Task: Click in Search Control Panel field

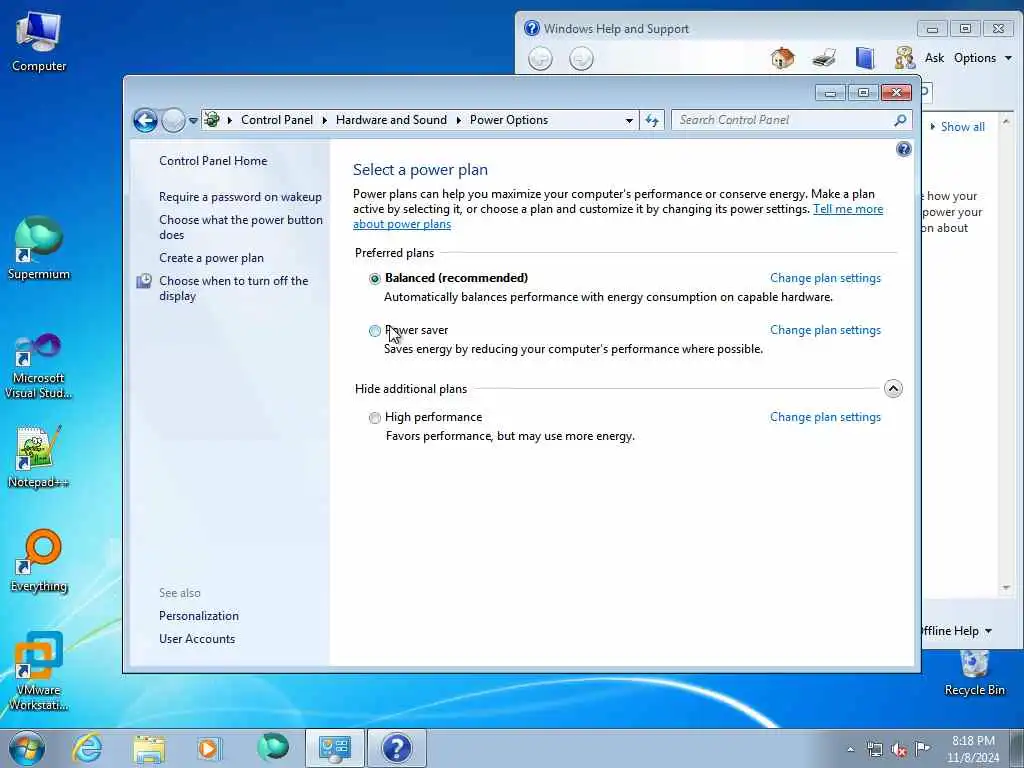Action: pyautogui.click(x=784, y=120)
